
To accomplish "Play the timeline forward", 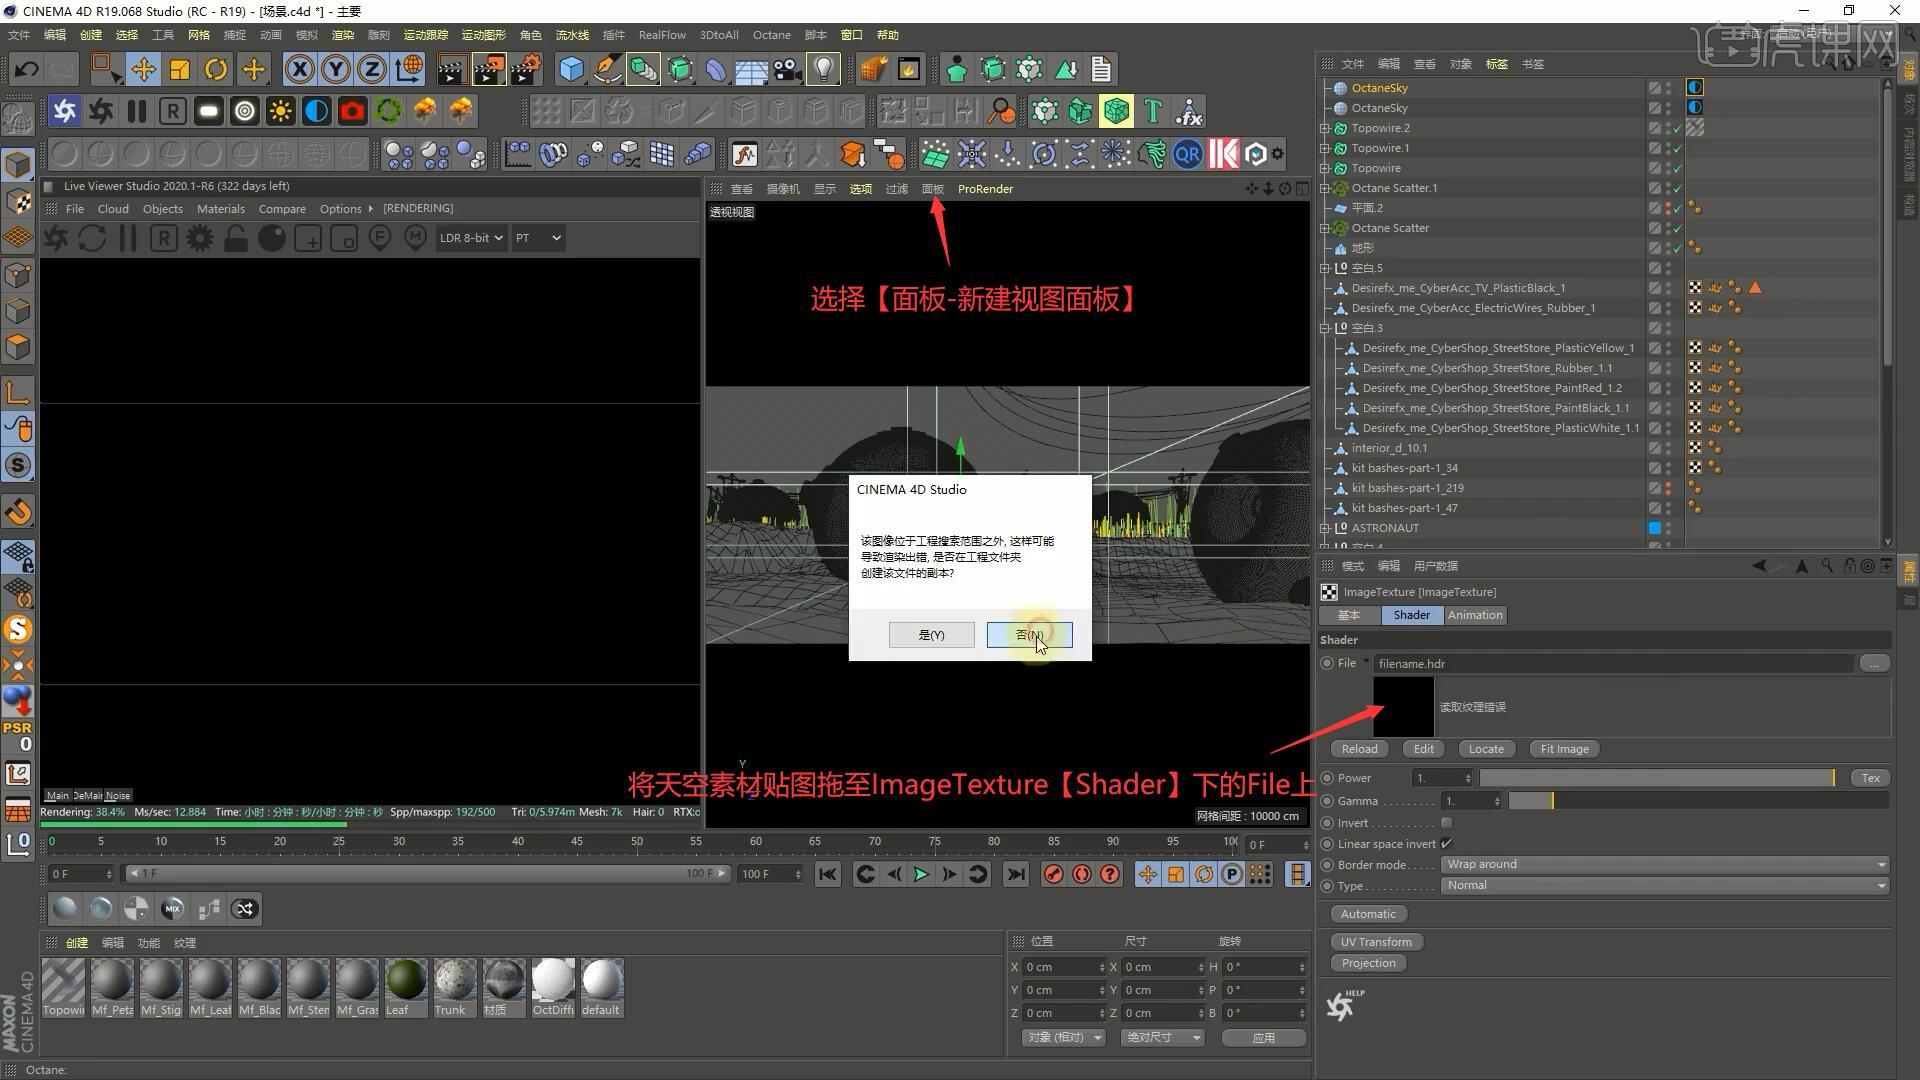I will [x=921, y=875].
